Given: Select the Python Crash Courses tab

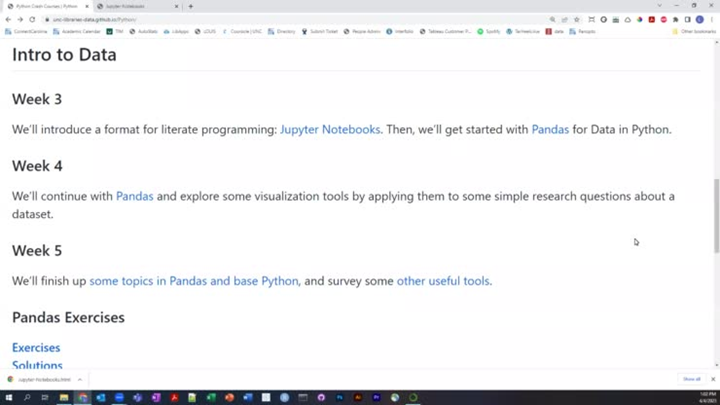Looking at the screenshot, I should tap(46, 6).
